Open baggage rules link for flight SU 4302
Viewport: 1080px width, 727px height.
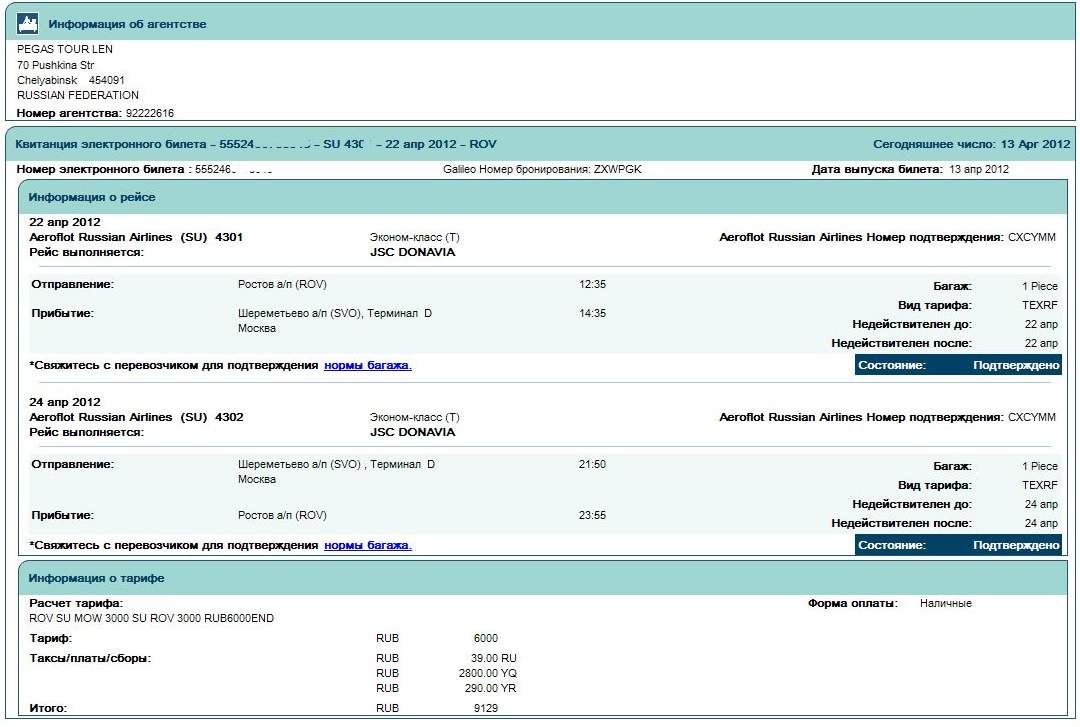click(x=368, y=545)
